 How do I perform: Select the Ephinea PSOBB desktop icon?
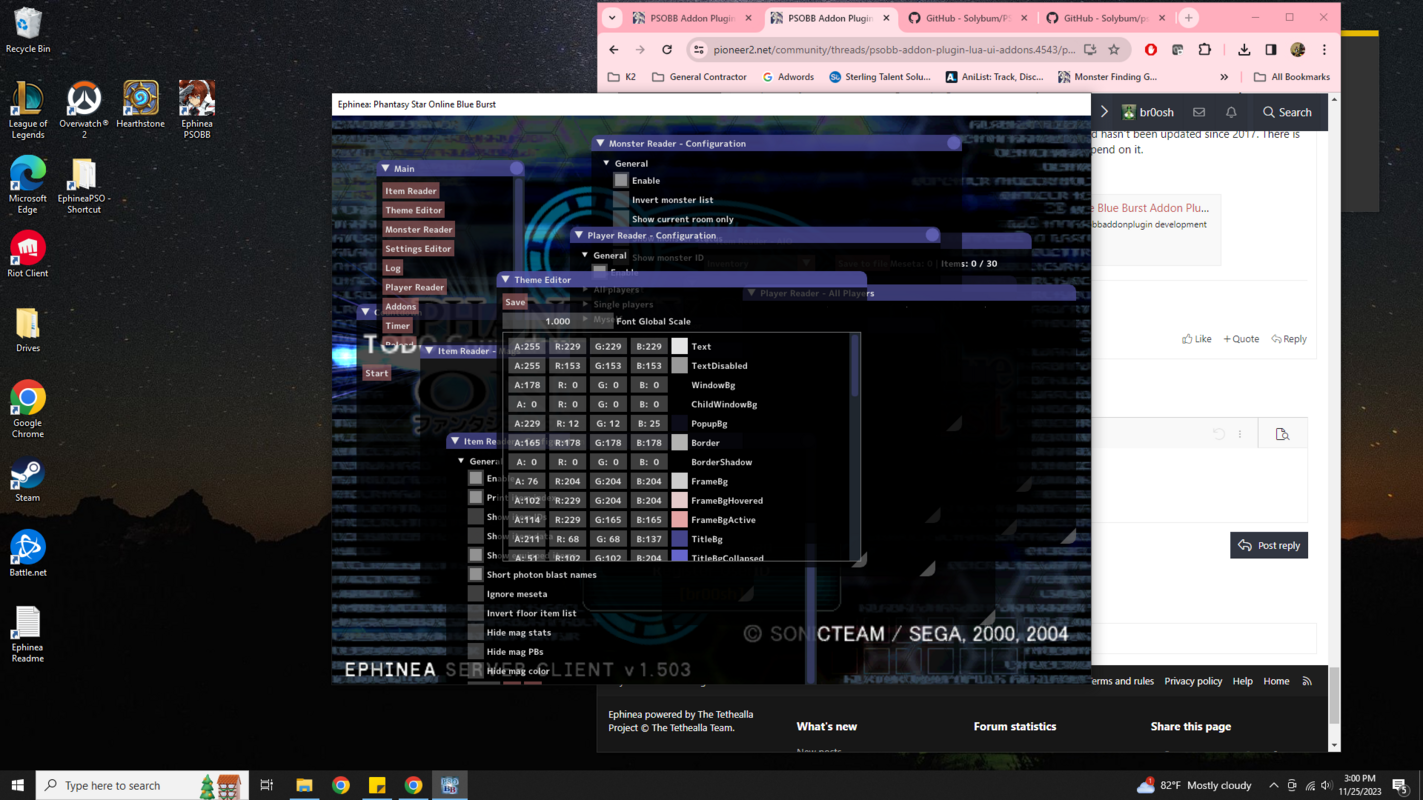[197, 110]
